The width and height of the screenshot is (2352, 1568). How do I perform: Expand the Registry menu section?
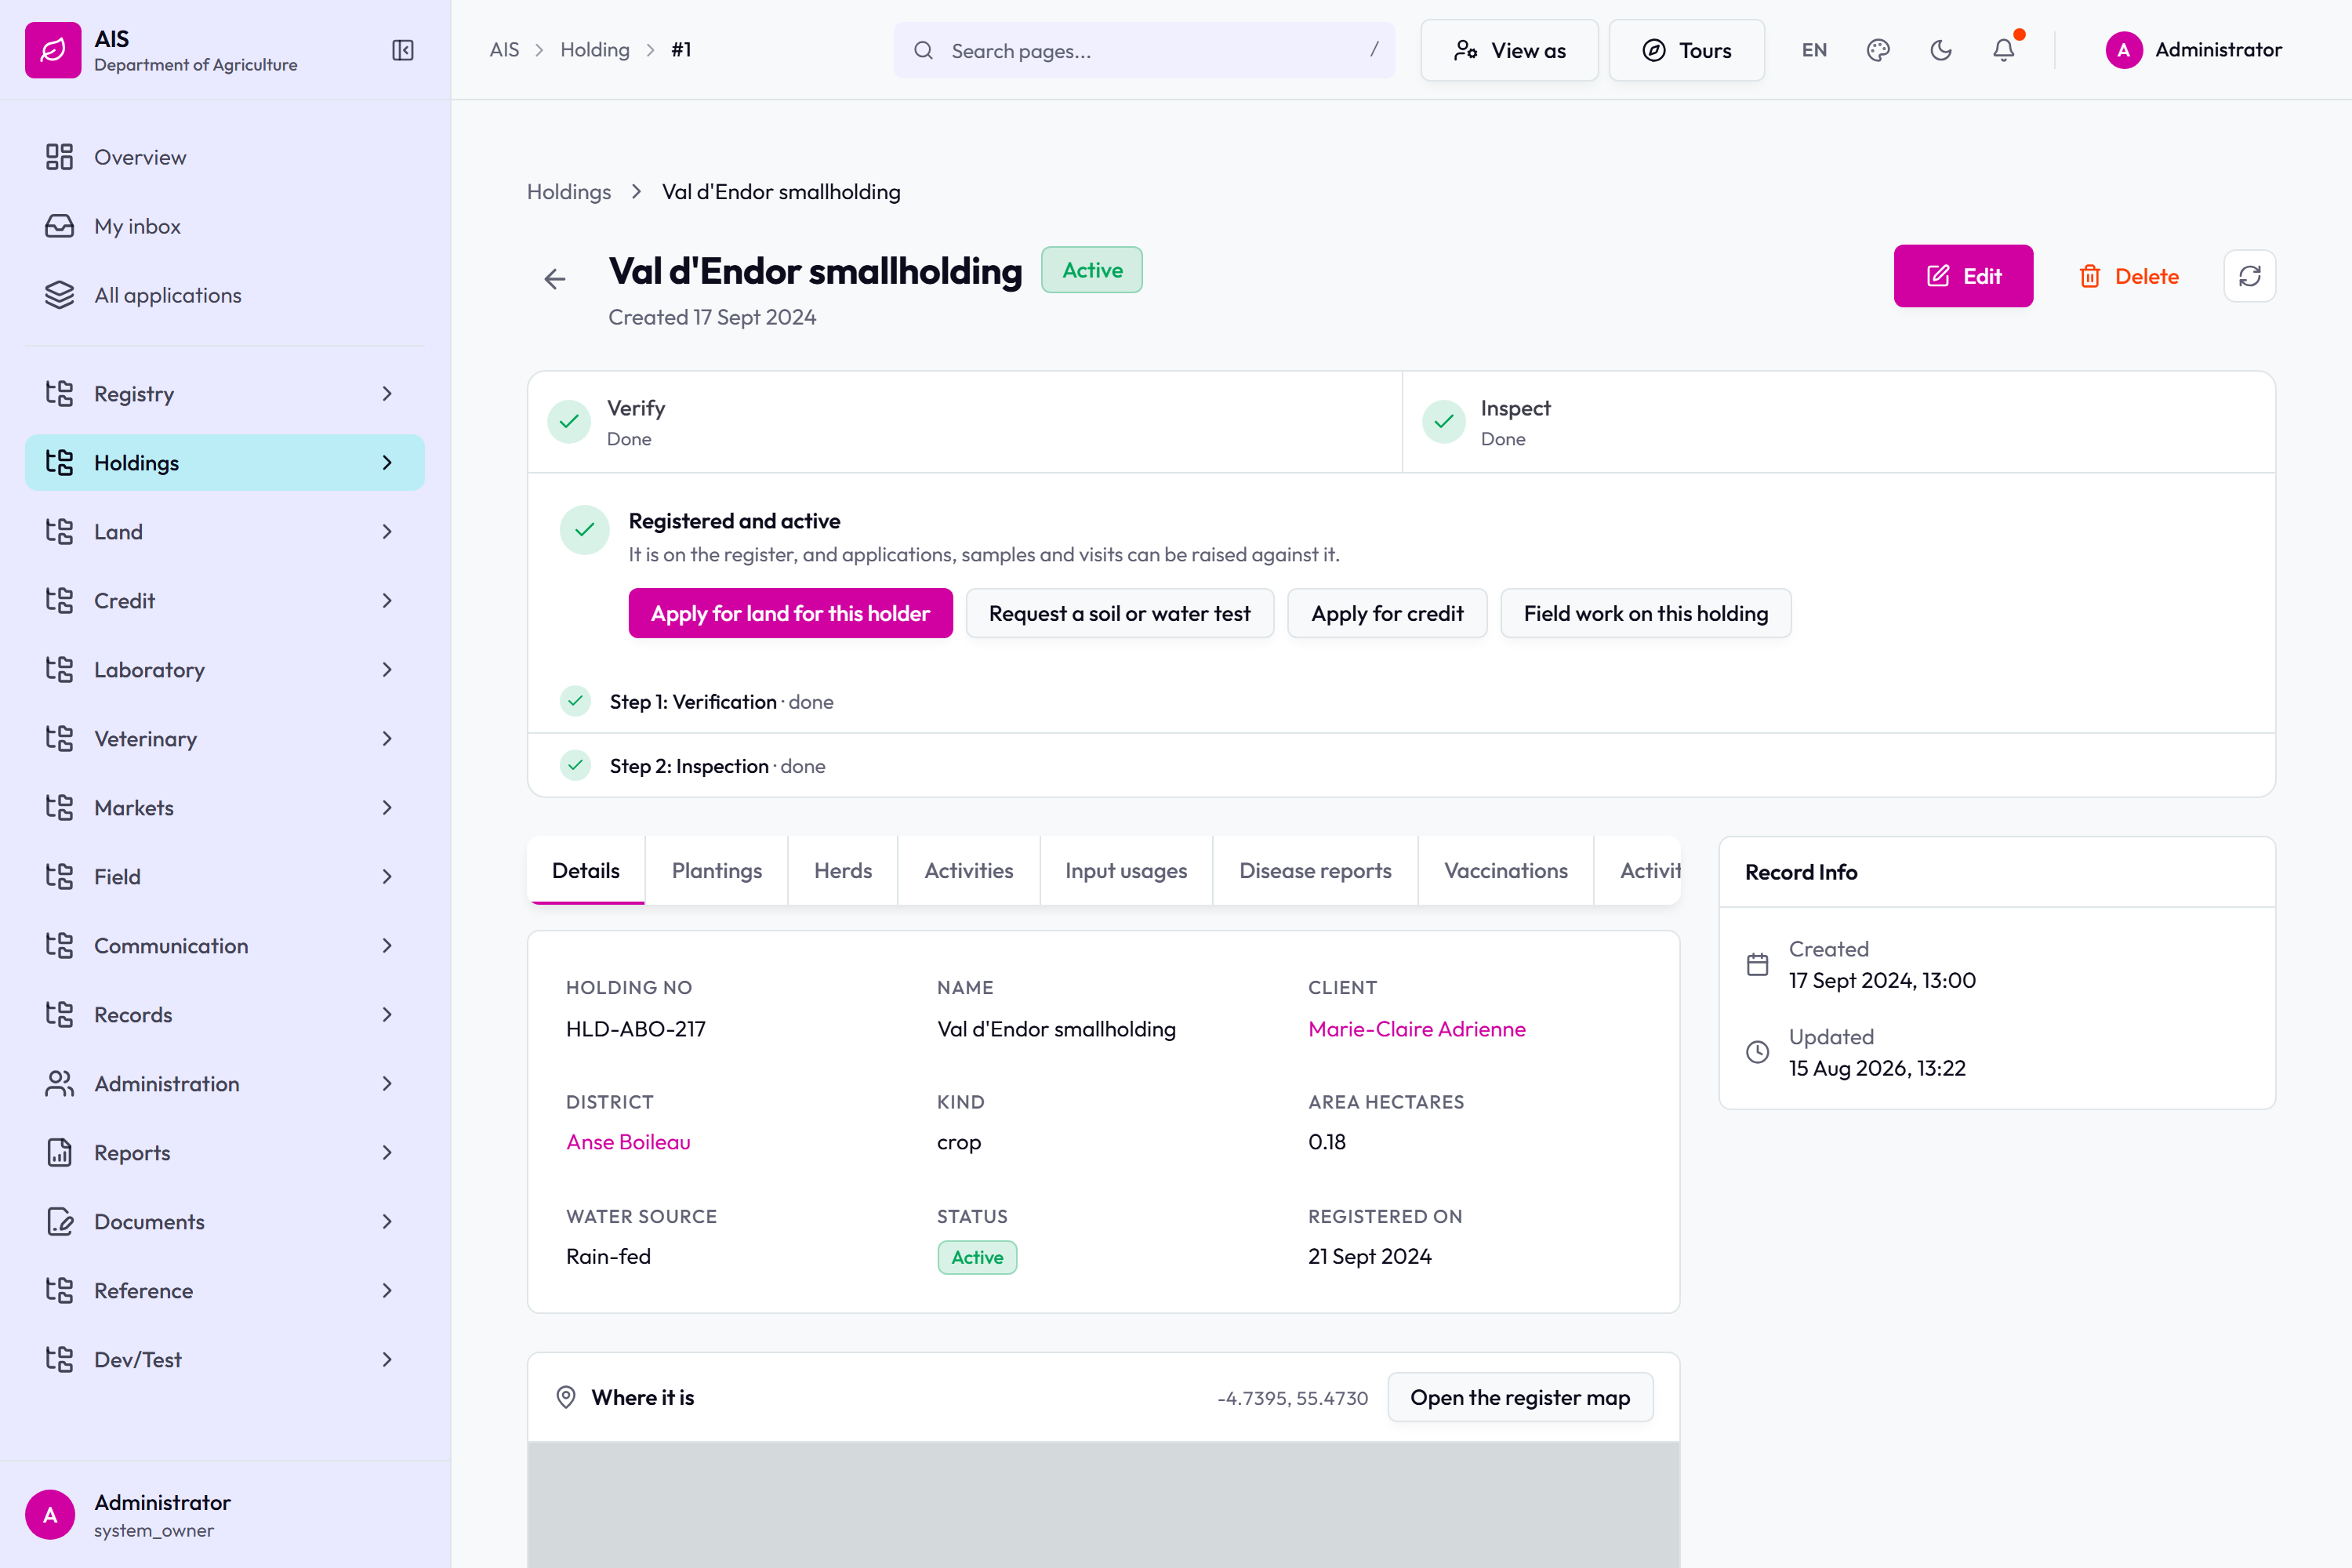click(225, 394)
